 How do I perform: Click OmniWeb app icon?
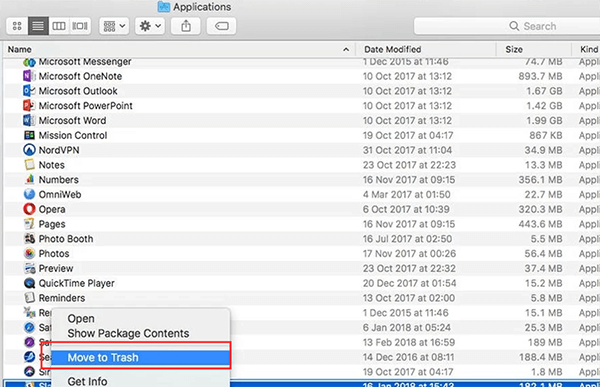click(x=29, y=194)
